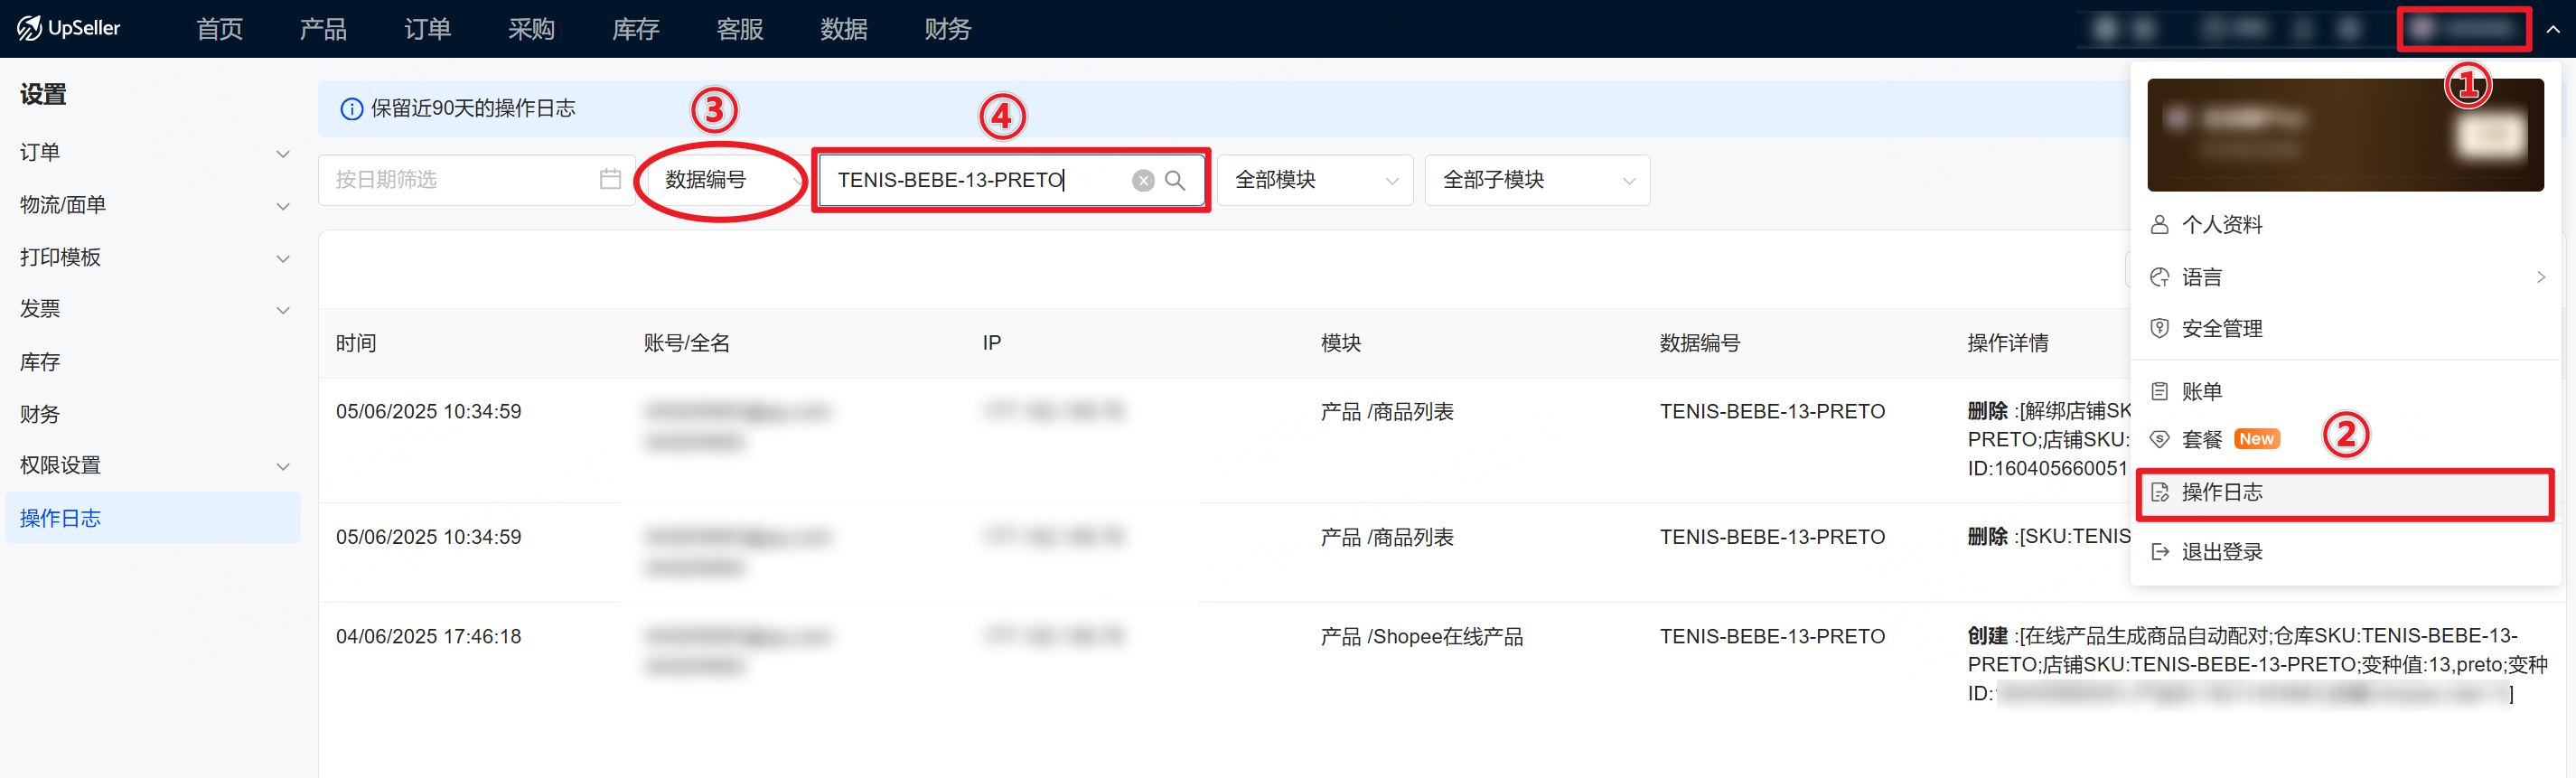Image resolution: width=2576 pixels, height=778 pixels.
Task: Click the chevron arrow beside 语言
Action: (x=2540, y=277)
